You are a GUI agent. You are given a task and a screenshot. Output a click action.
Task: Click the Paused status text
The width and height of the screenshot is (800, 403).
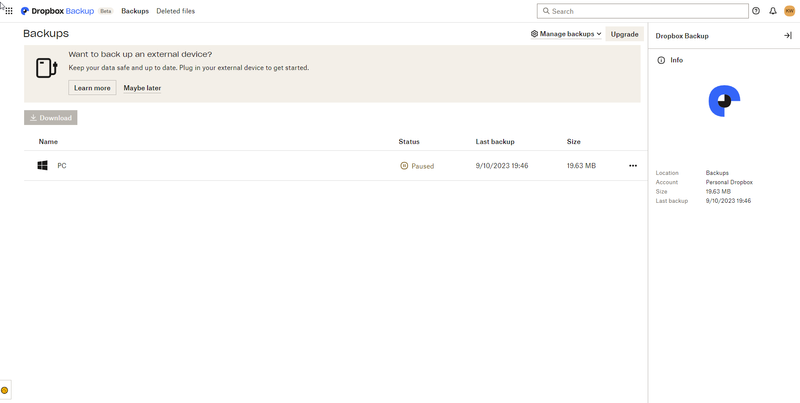click(x=422, y=166)
